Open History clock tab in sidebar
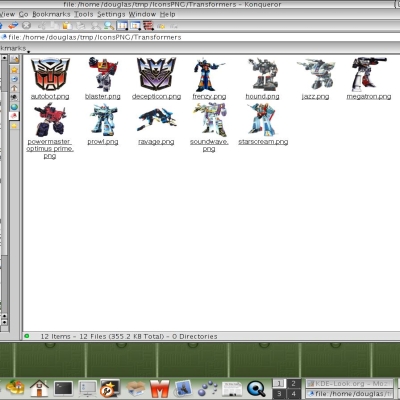This screenshot has width=400, height=400. click(x=14, y=79)
